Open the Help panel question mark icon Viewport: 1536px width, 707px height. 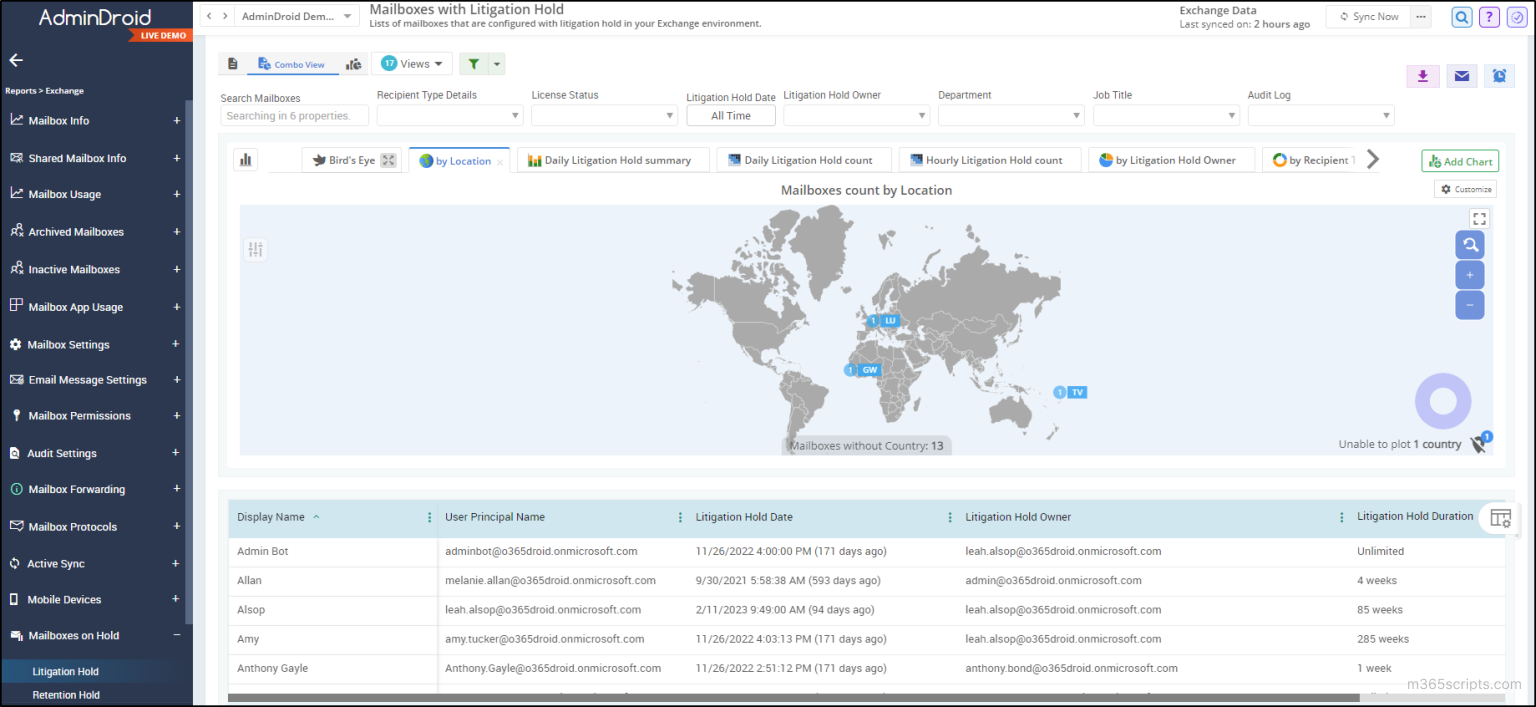point(1489,17)
